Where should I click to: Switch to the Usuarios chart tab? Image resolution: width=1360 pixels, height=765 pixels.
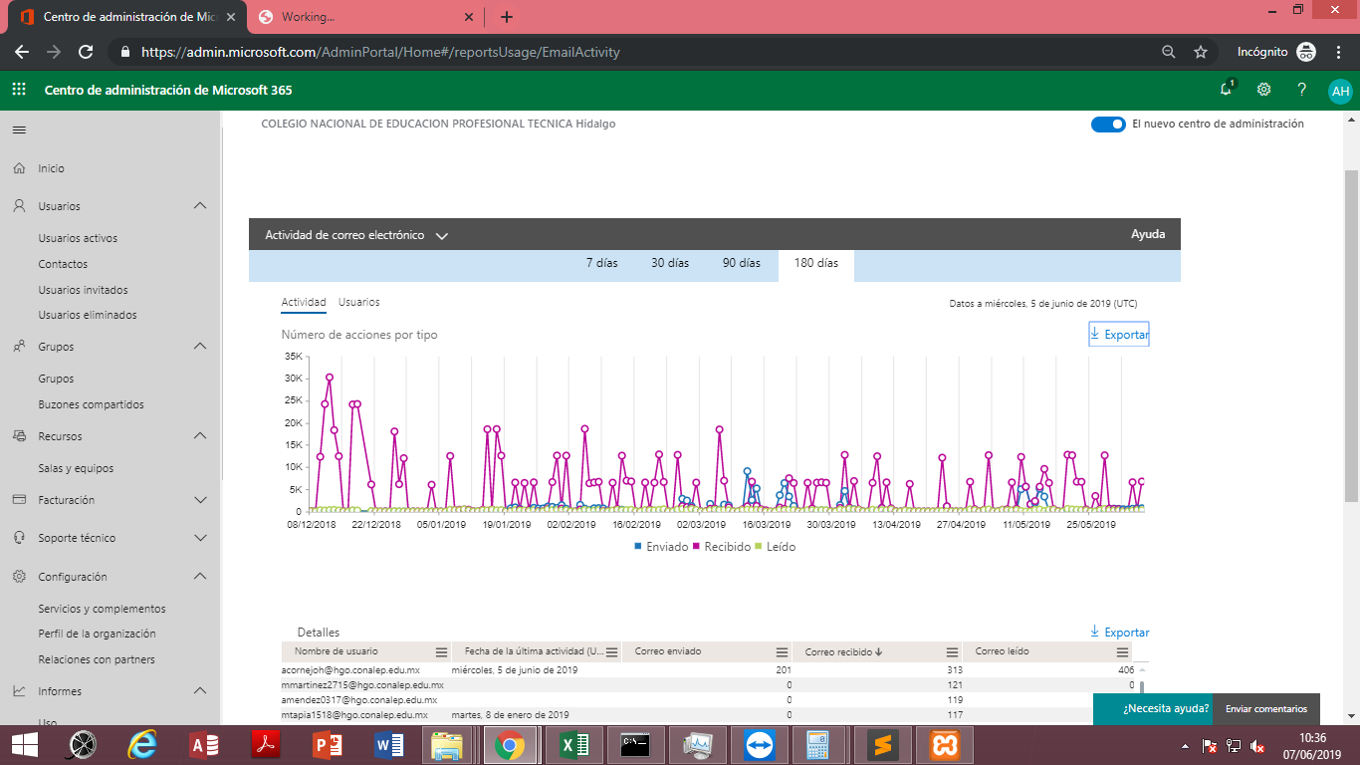click(359, 302)
